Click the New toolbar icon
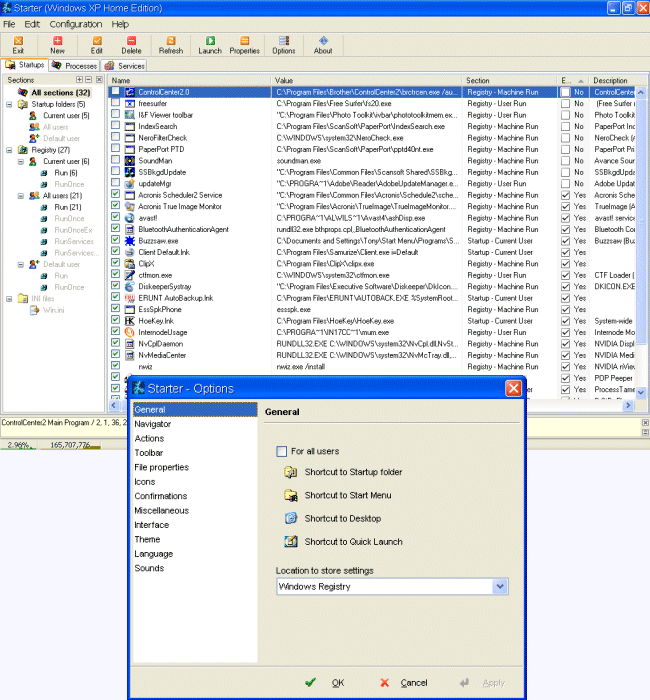The width and height of the screenshot is (650, 700). pos(58,41)
